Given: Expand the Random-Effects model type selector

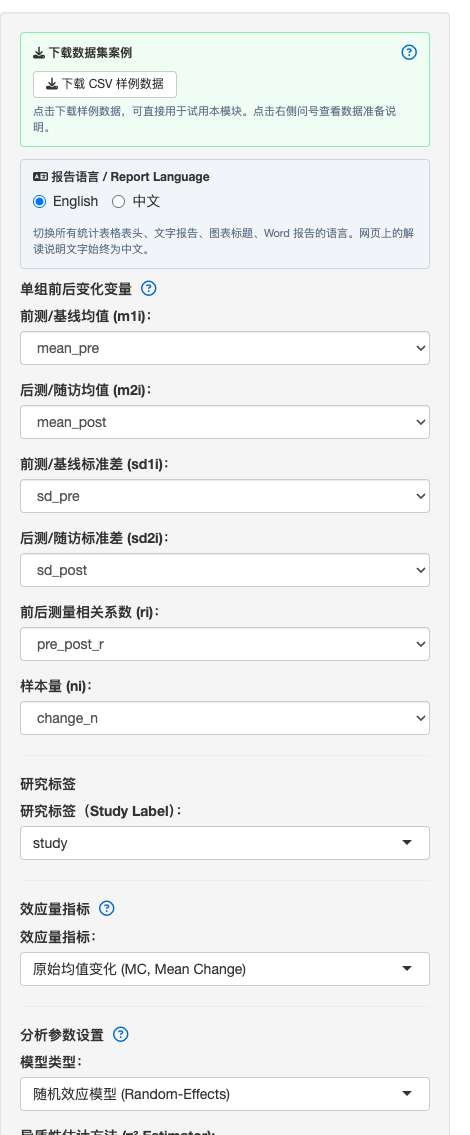Looking at the screenshot, I should click(224, 1094).
